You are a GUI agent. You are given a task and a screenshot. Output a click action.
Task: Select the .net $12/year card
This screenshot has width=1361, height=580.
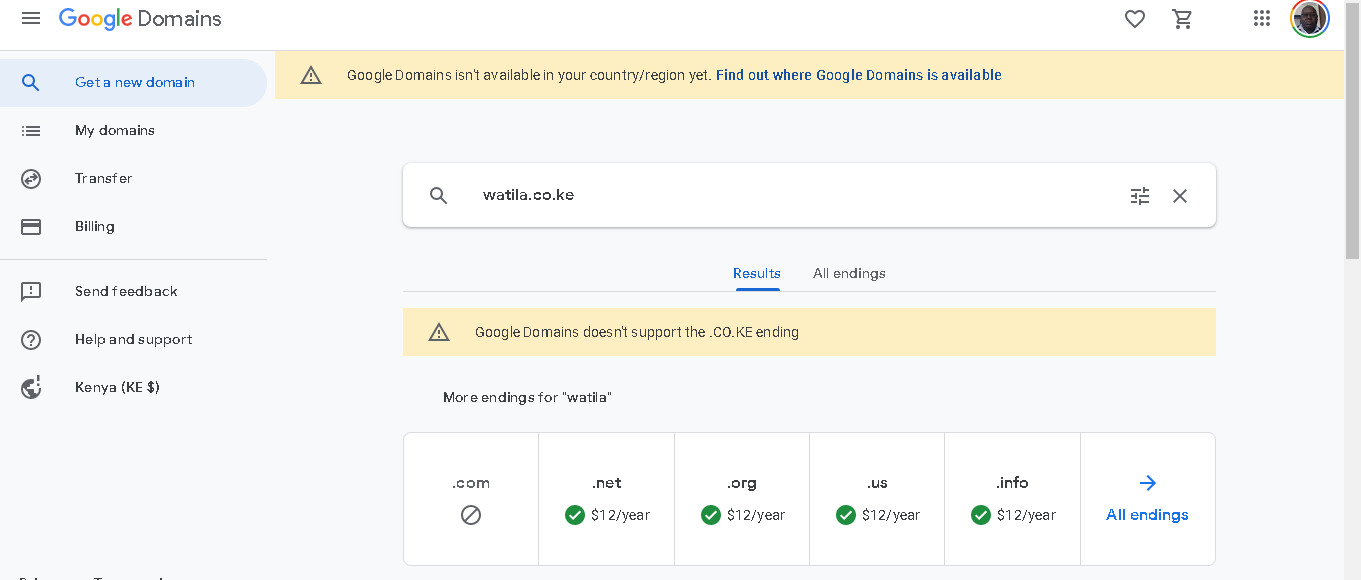(607, 499)
